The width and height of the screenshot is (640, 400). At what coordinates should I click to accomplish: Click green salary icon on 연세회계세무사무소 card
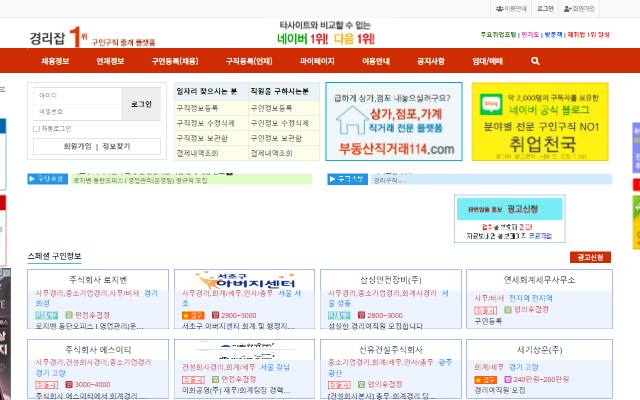pos(508,310)
